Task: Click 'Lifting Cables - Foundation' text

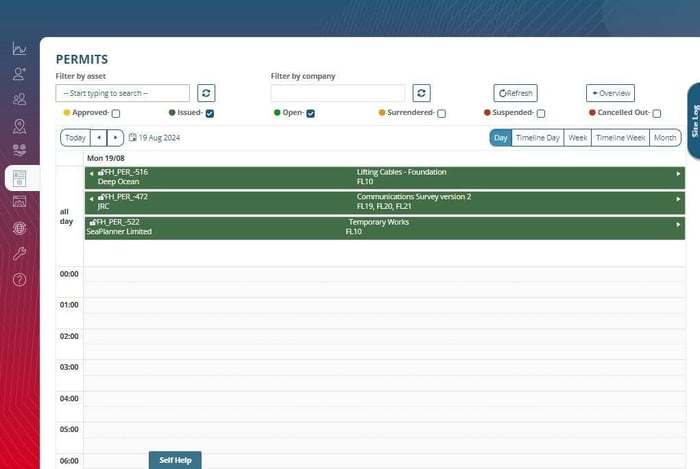Action: coord(401,172)
